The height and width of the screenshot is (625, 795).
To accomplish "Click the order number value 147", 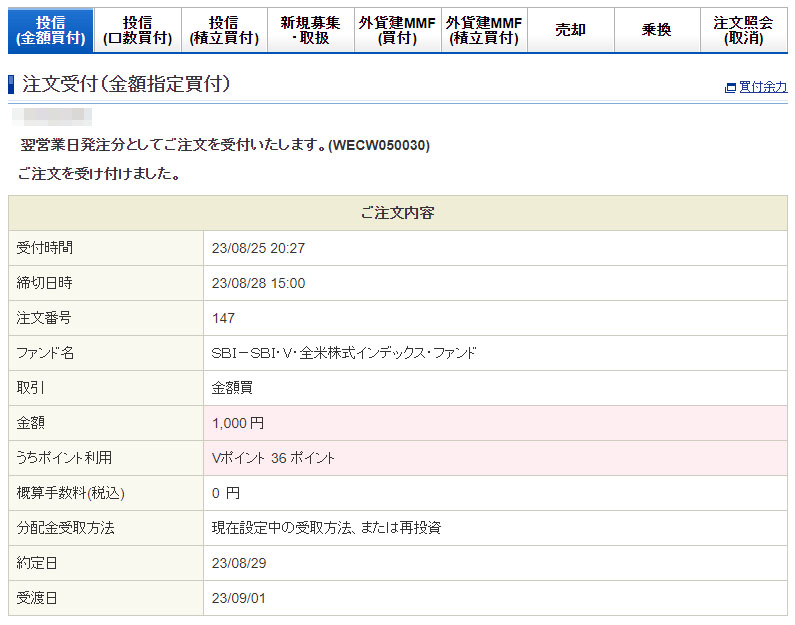I will tap(224, 318).
